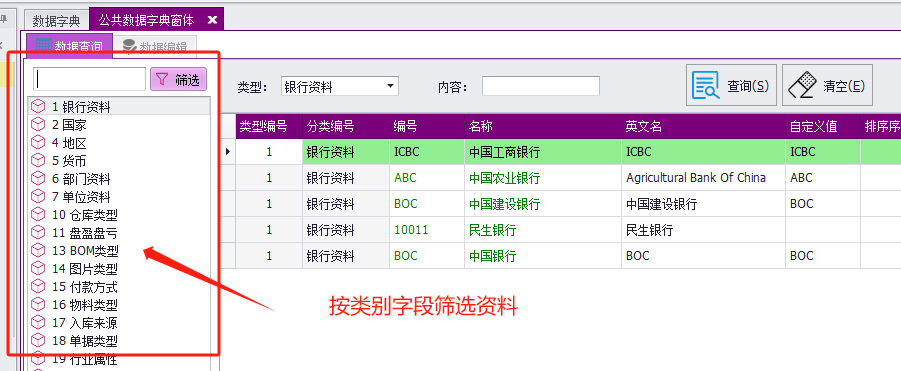
Task: Click the cube icon beside 1 银行资料
Action: click(38, 106)
